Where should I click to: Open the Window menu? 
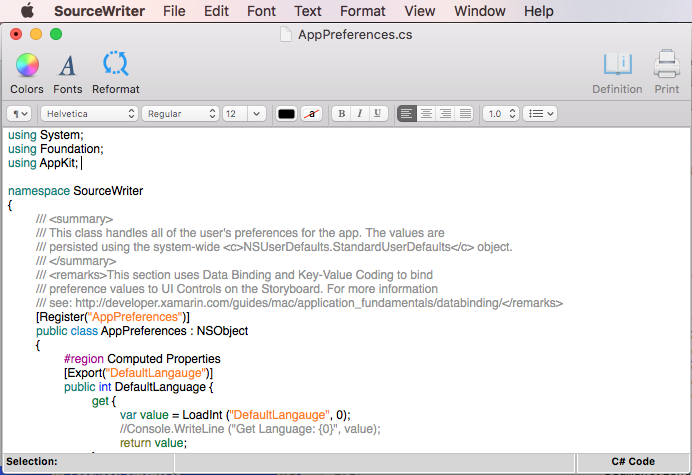[x=480, y=11]
